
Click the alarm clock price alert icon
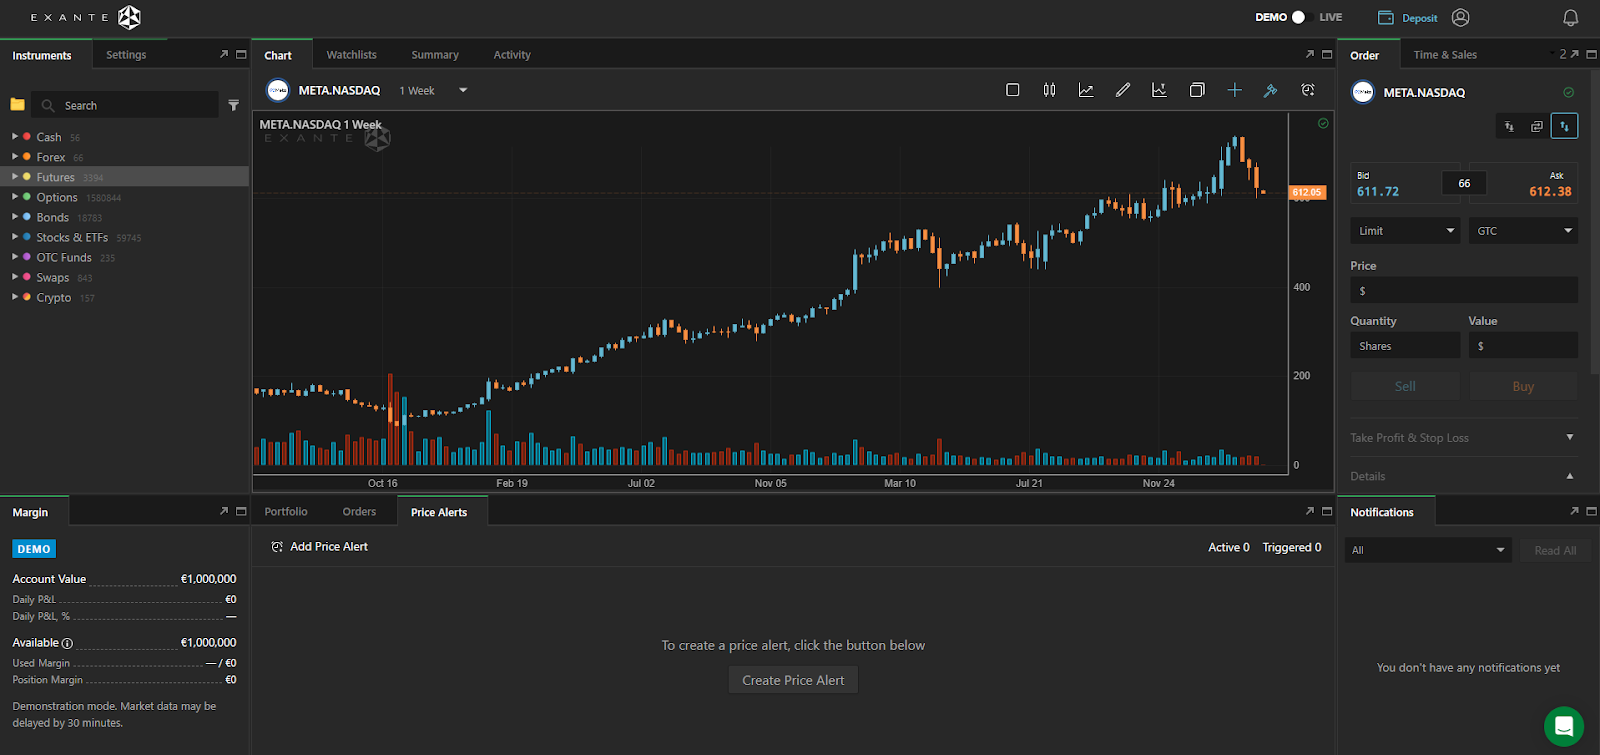(1308, 90)
